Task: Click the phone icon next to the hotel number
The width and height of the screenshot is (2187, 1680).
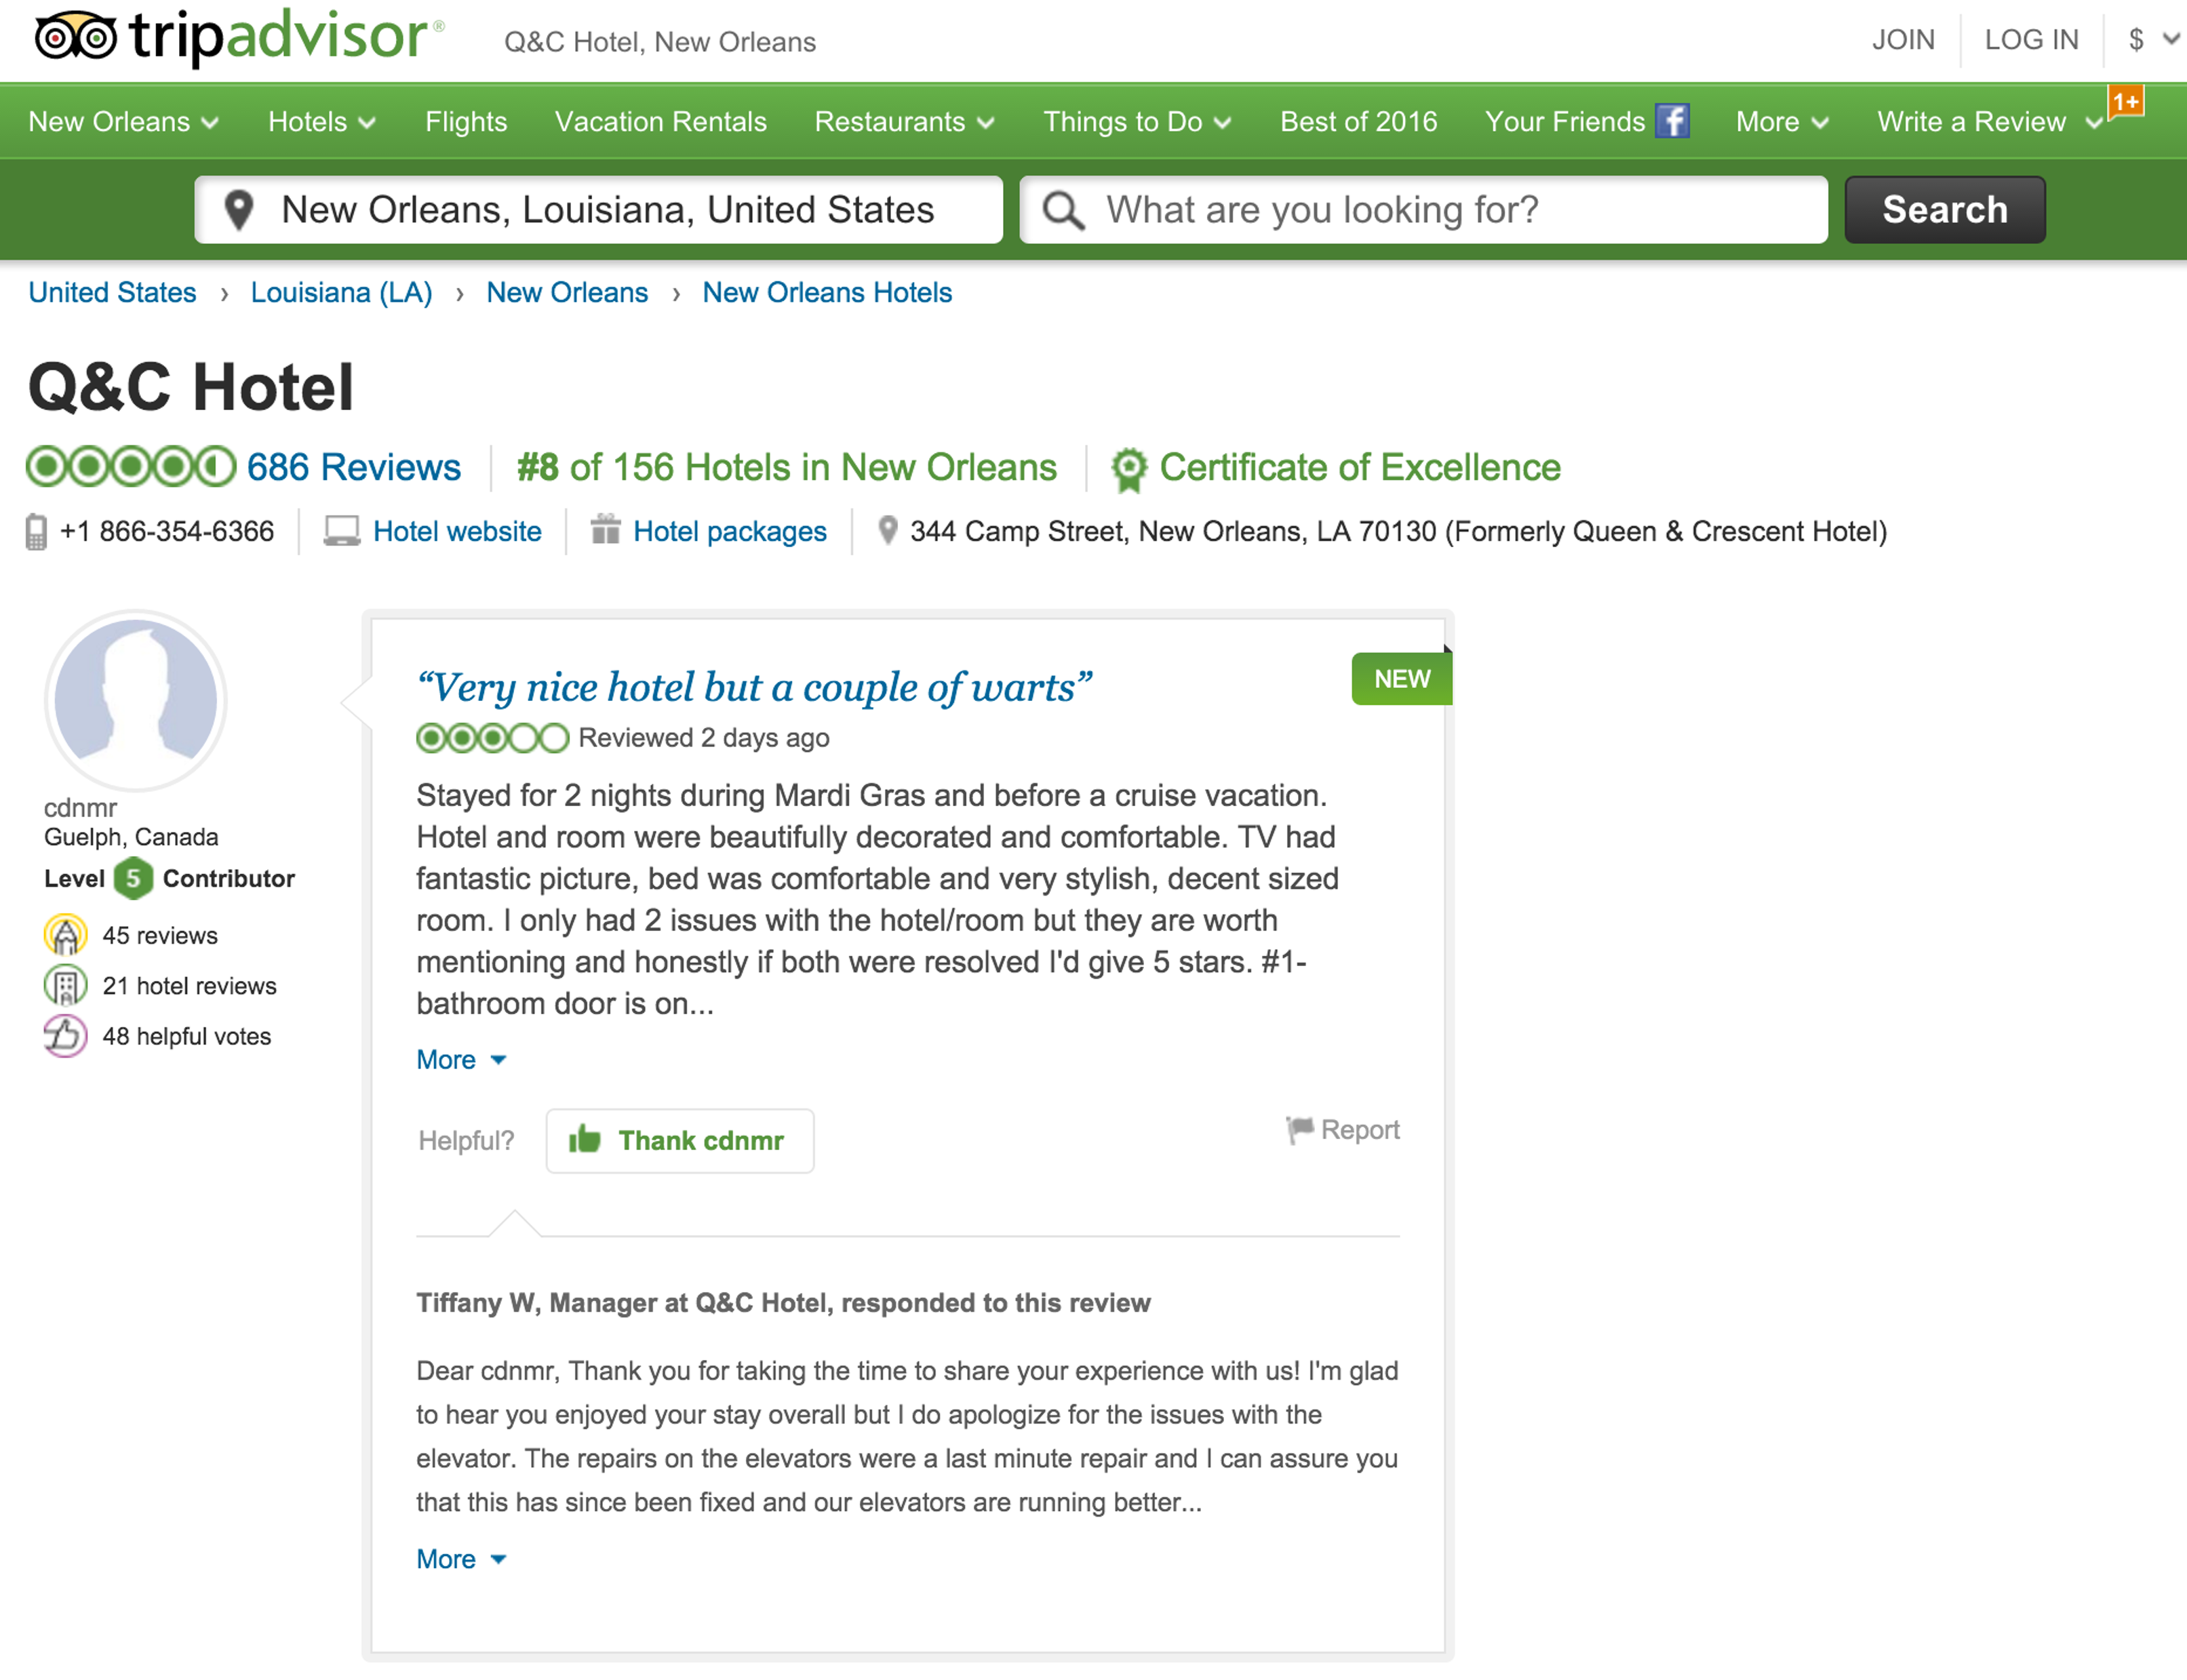Action: click(x=36, y=531)
